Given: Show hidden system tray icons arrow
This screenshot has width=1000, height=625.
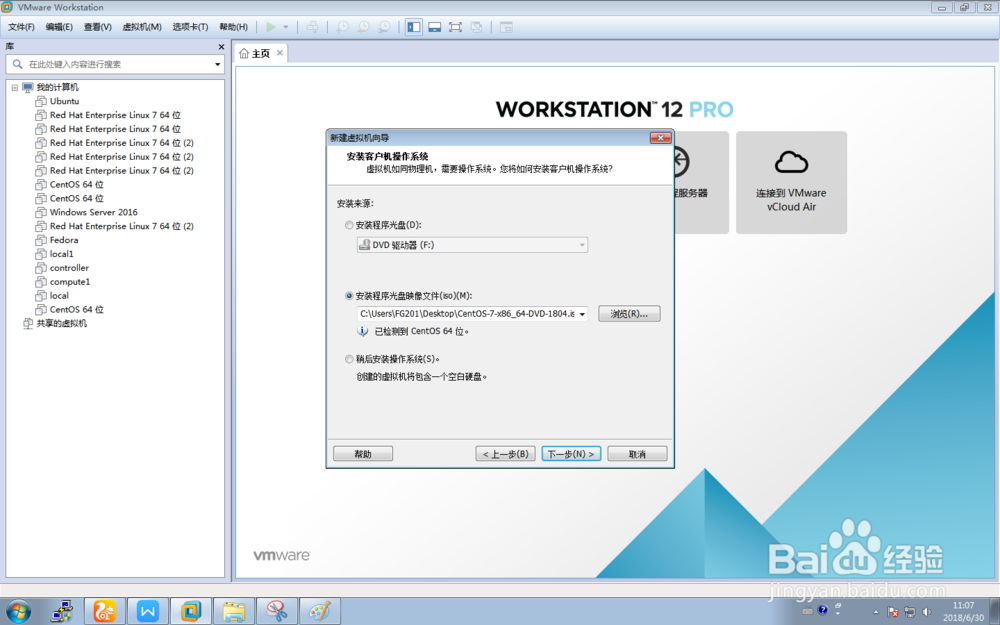Looking at the screenshot, I should click(876, 612).
